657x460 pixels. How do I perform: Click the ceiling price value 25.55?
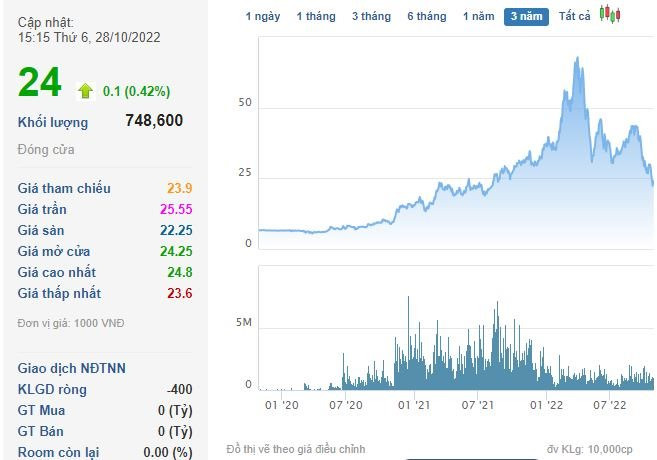point(175,209)
